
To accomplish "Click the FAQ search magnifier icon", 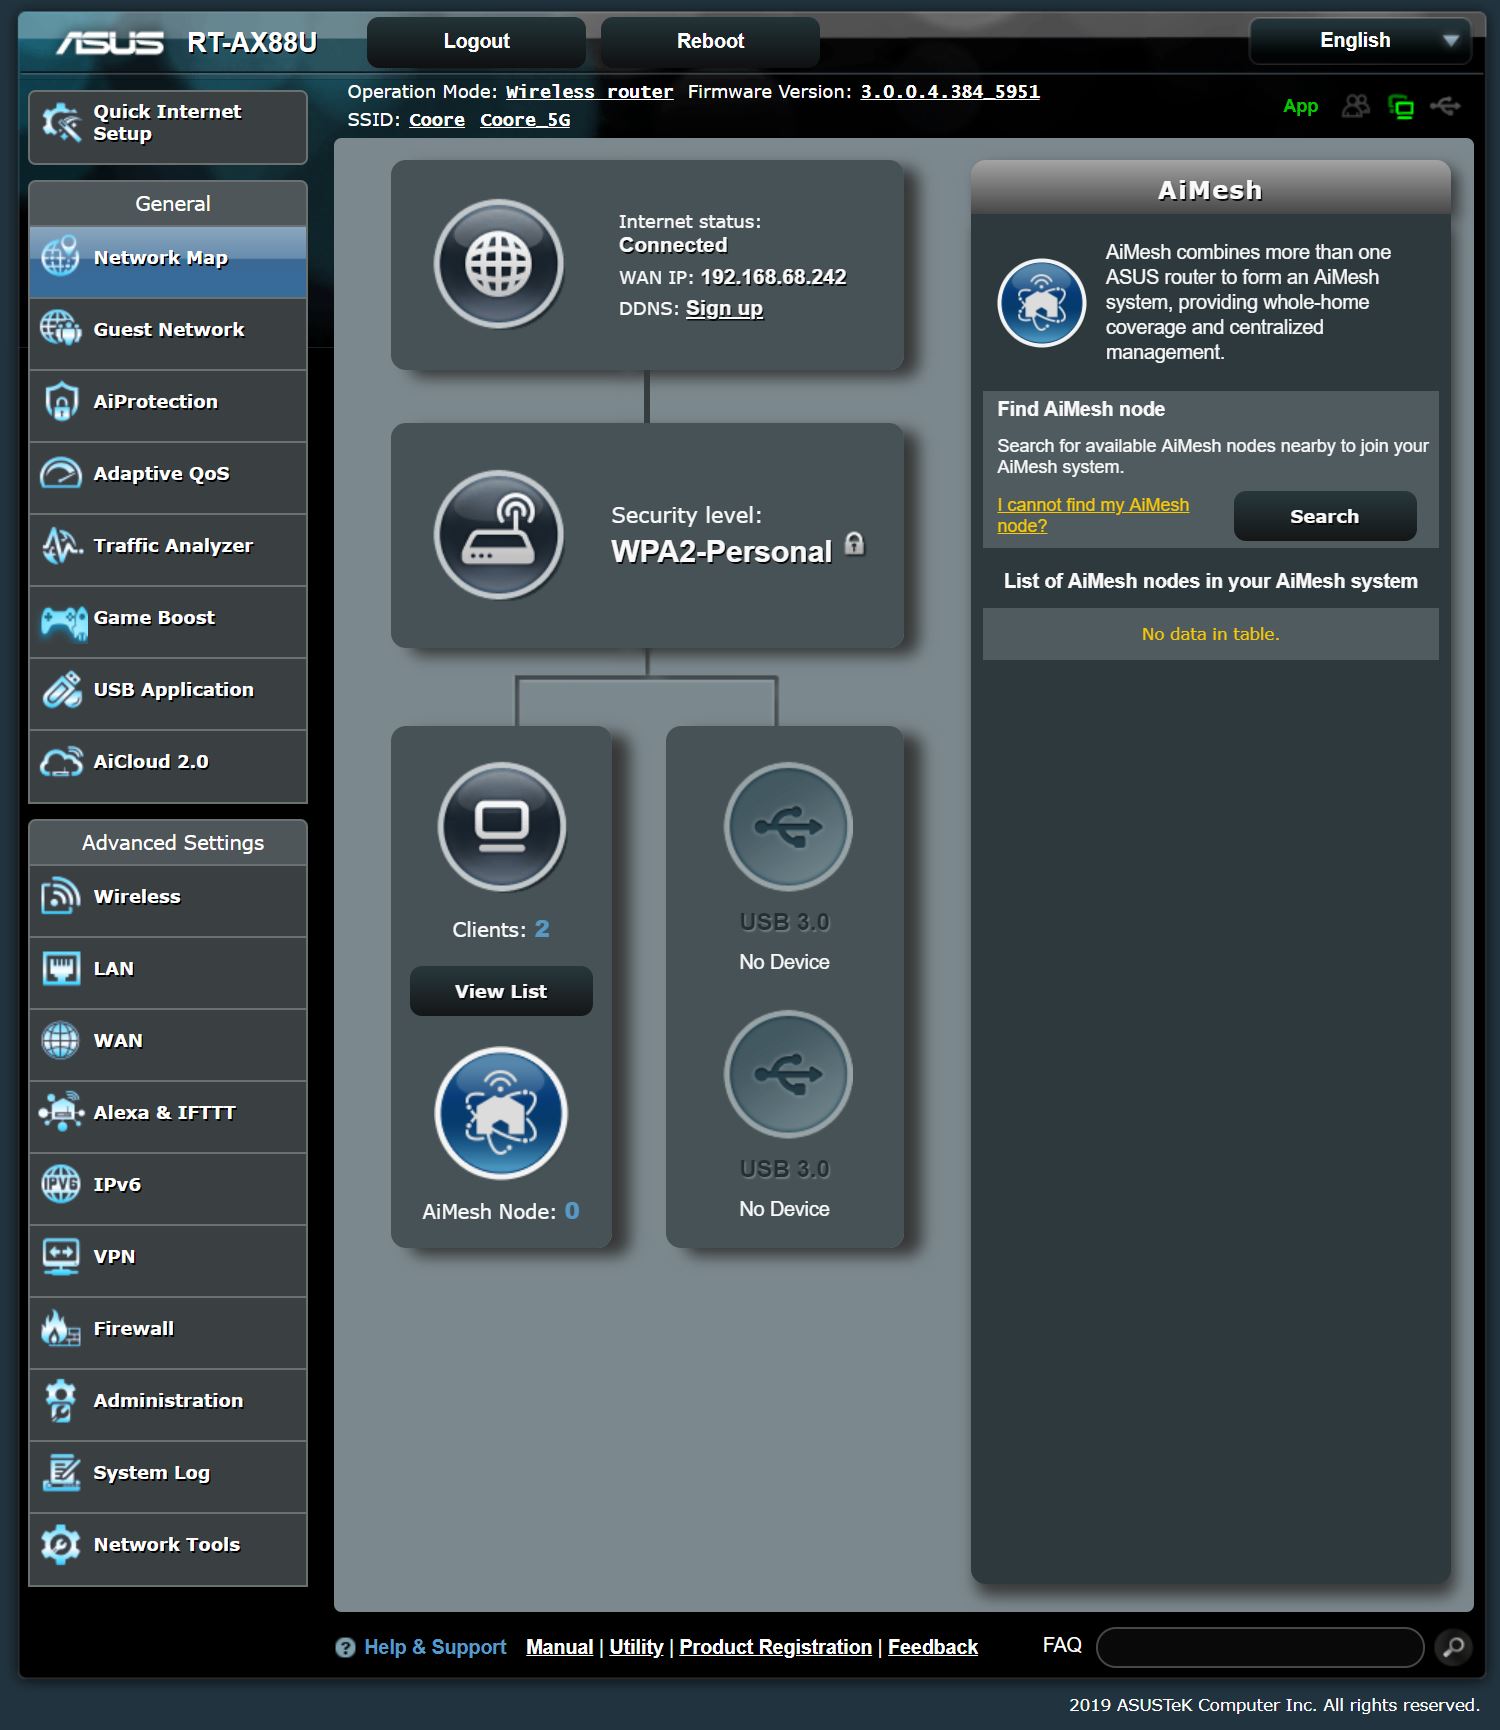I will coord(1453,1647).
